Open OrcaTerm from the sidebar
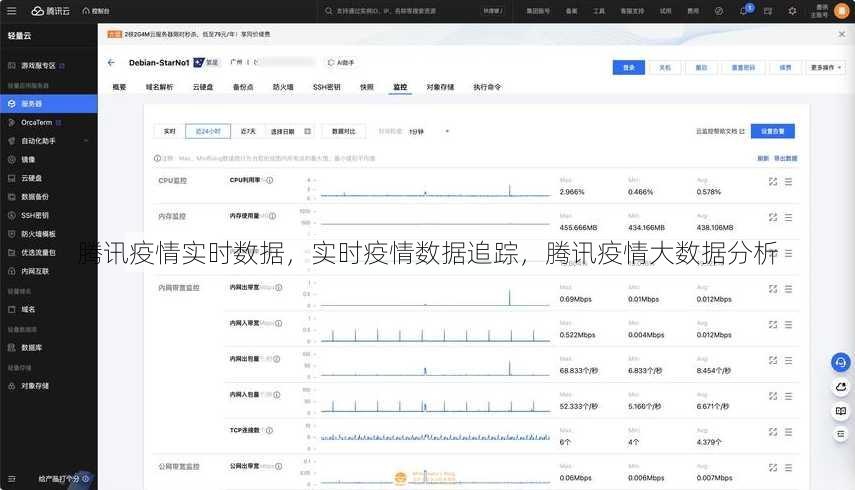 pyautogui.click(x=37, y=123)
